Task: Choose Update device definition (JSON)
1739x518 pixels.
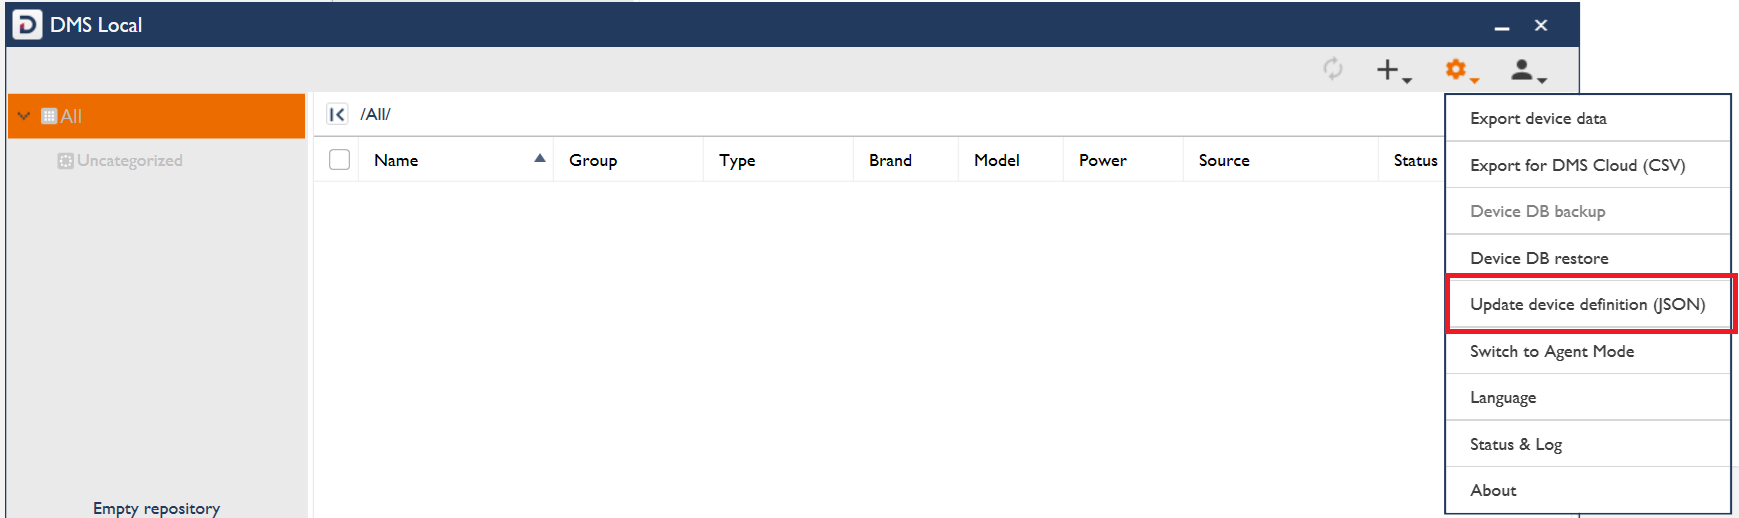Action: (1587, 304)
